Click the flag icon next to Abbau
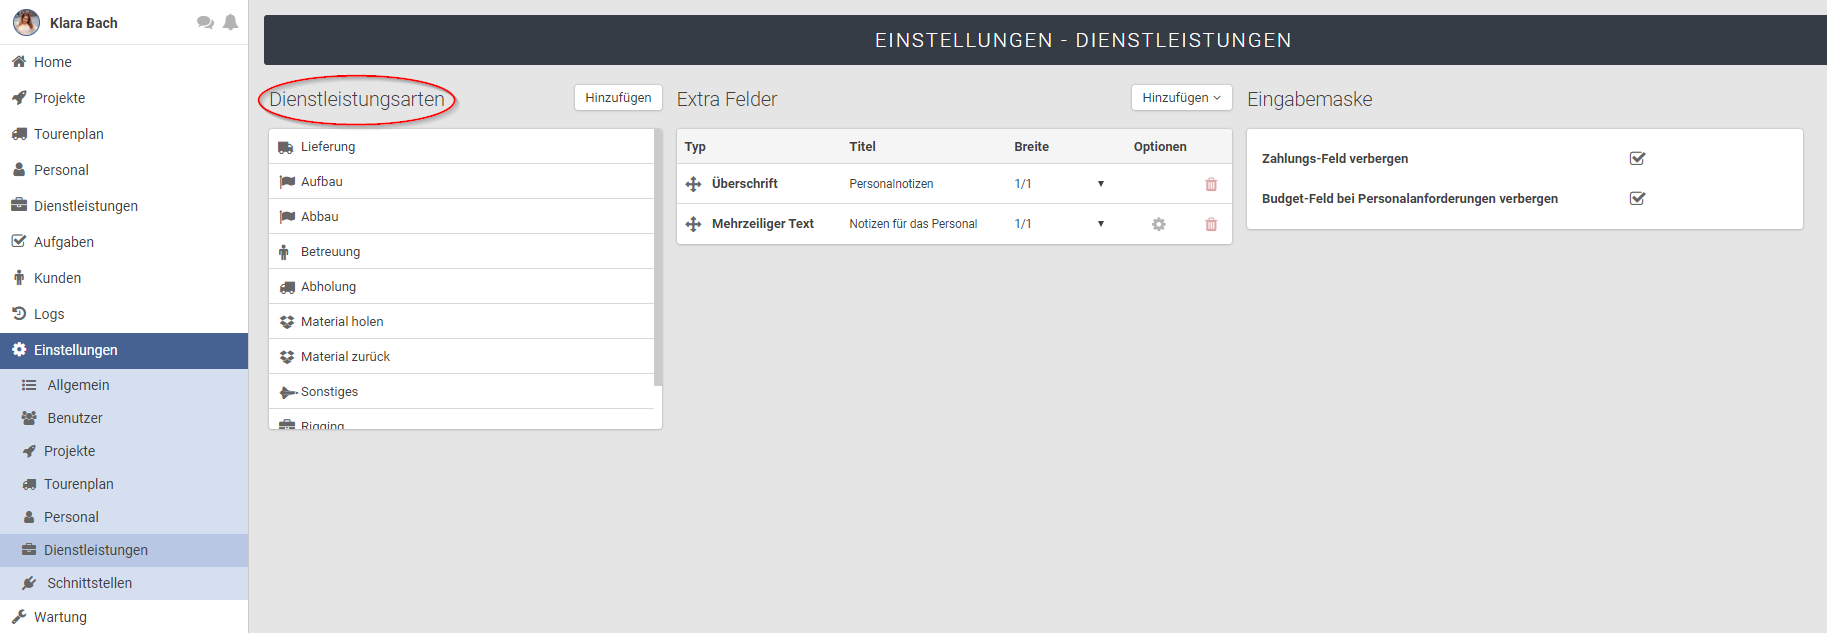The width and height of the screenshot is (1827, 633). pos(287,217)
